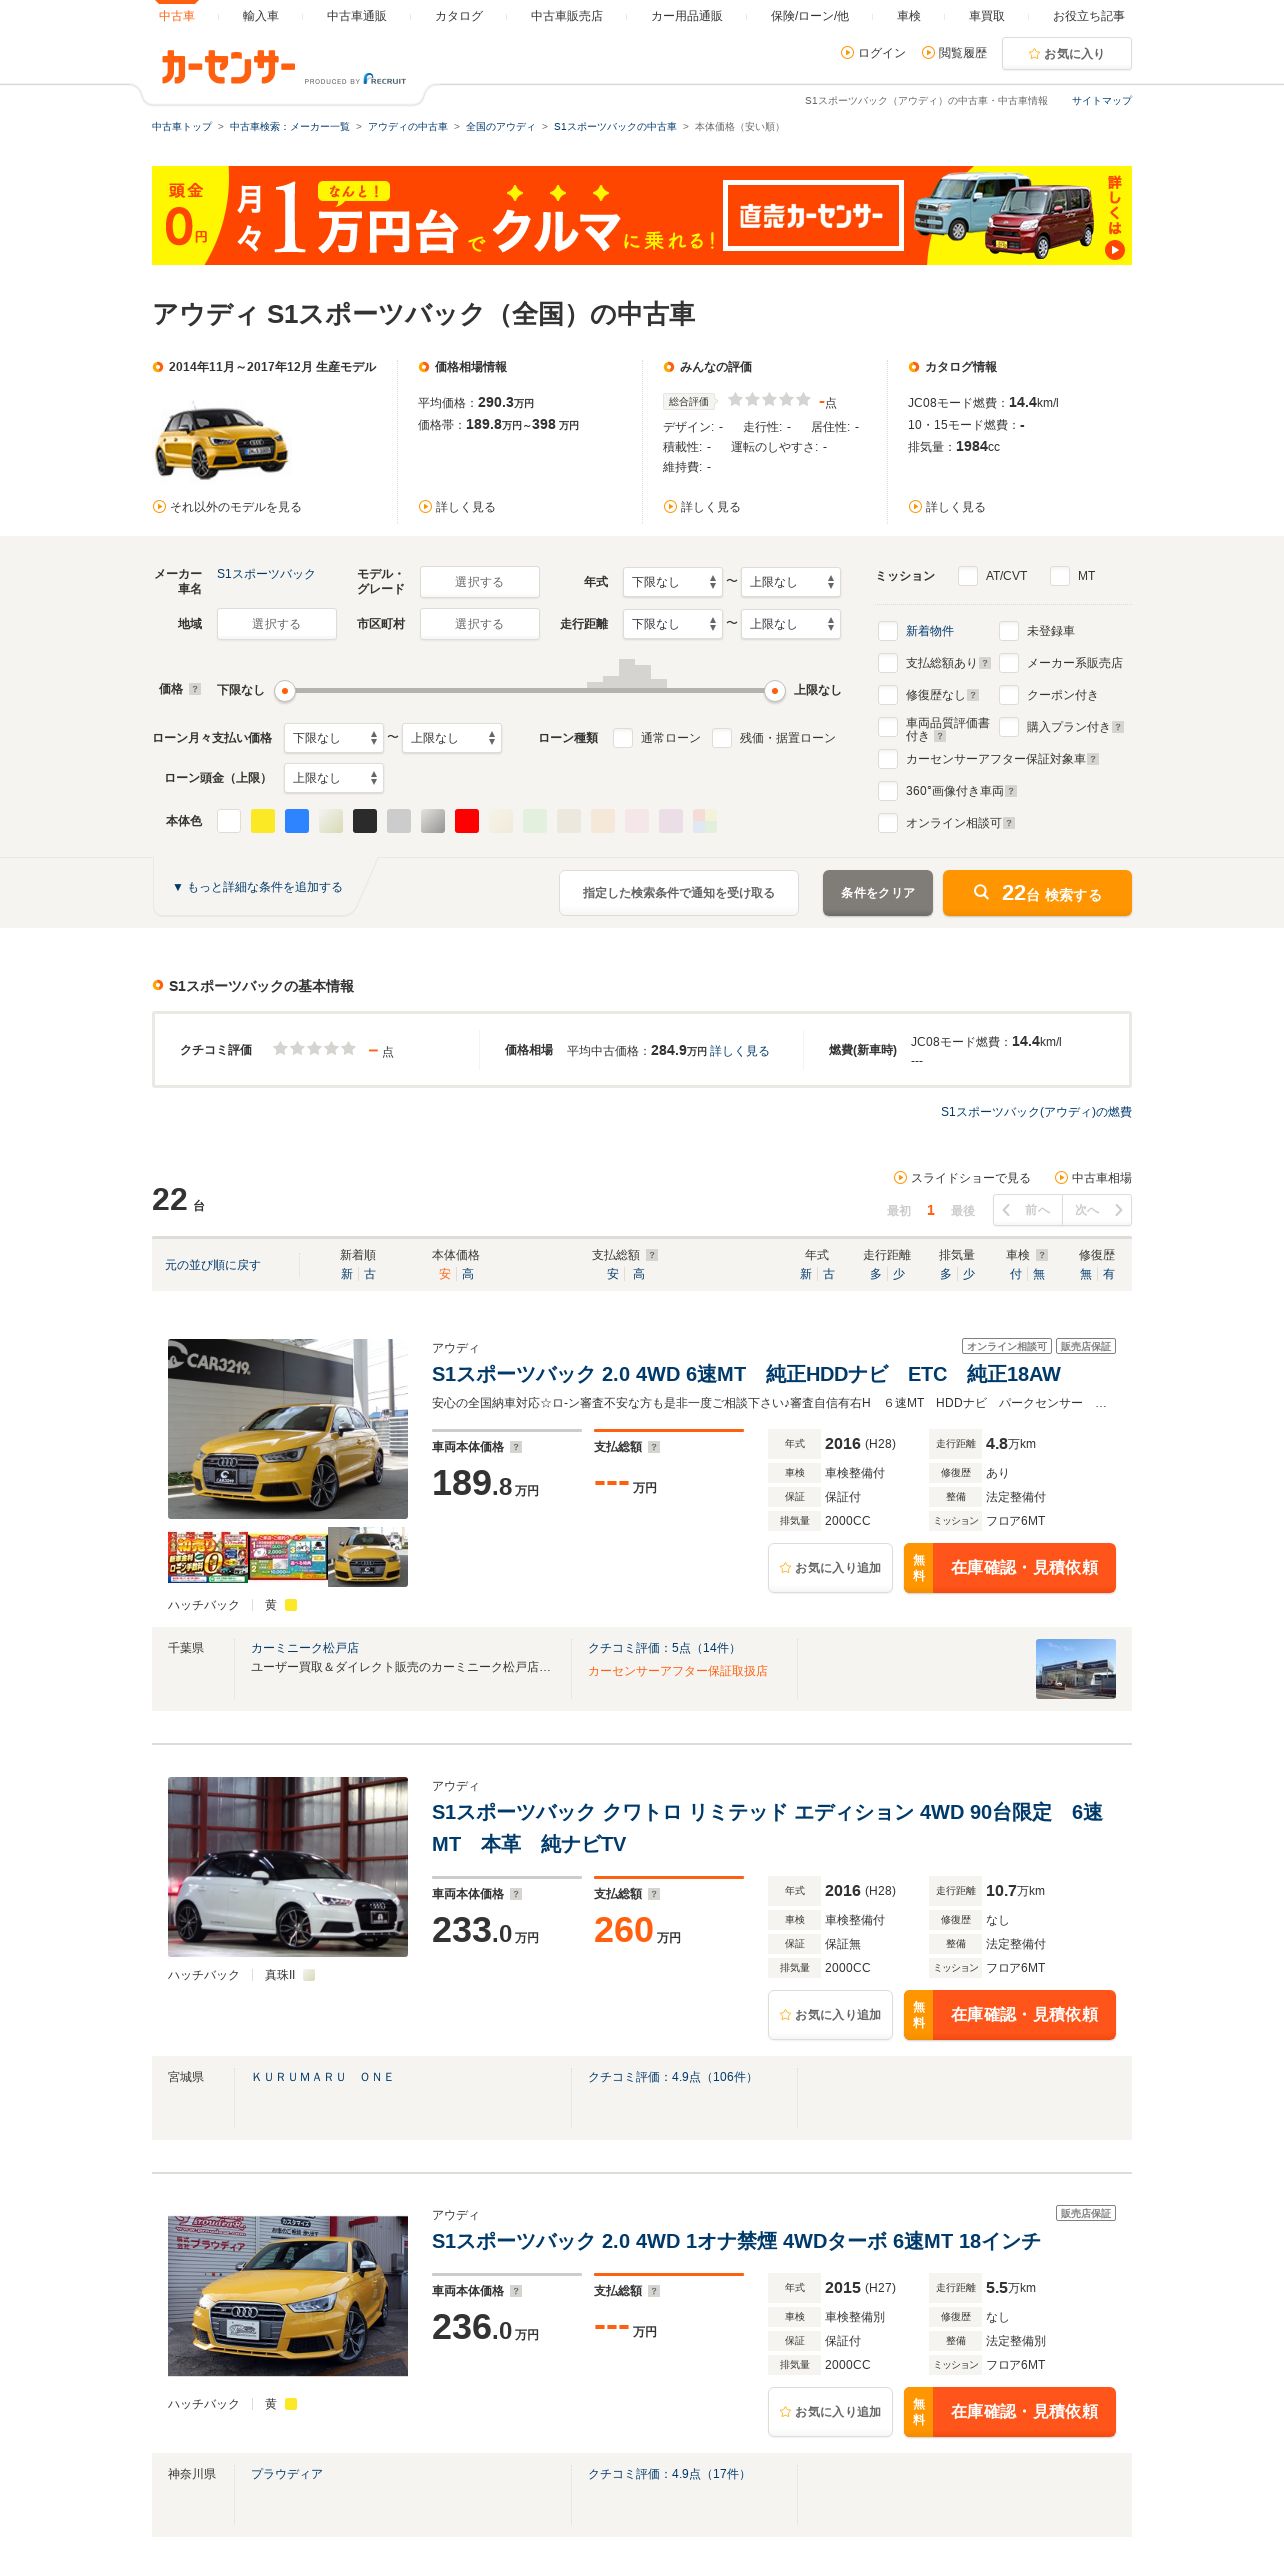1284x2568 pixels.
Task: Click the 前へ pagination chevron
Action: click(x=1007, y=1210)
